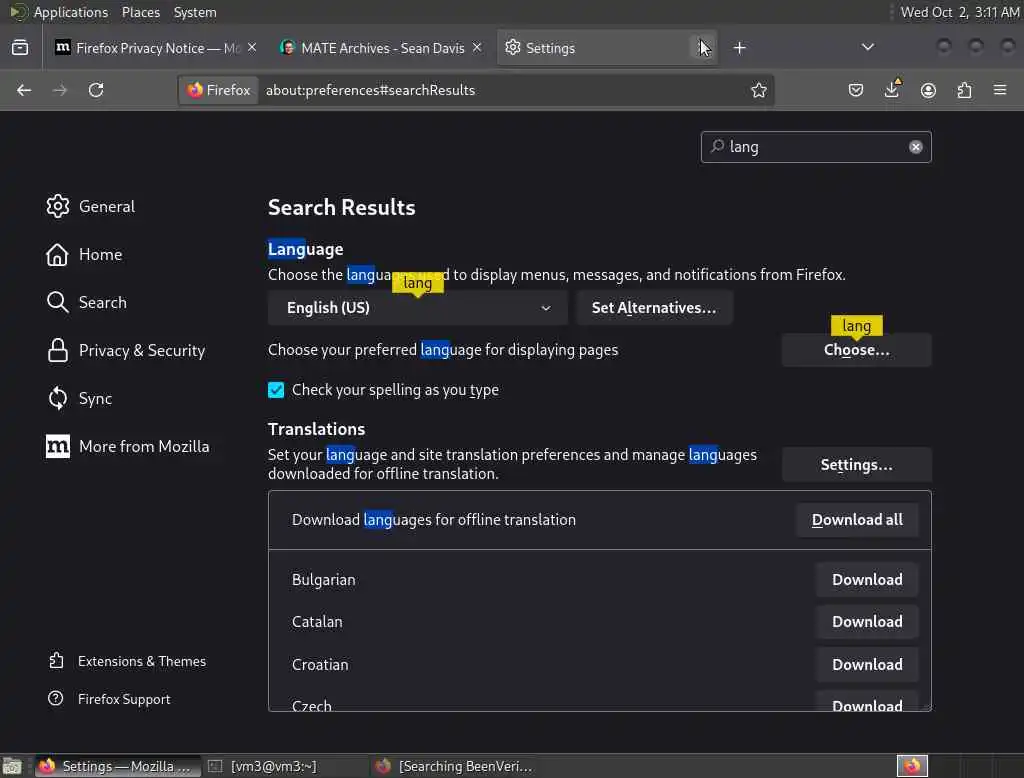1024x778 pixels.
Task: Open the Downloads panel icon
Action: [x=892, y=89]
